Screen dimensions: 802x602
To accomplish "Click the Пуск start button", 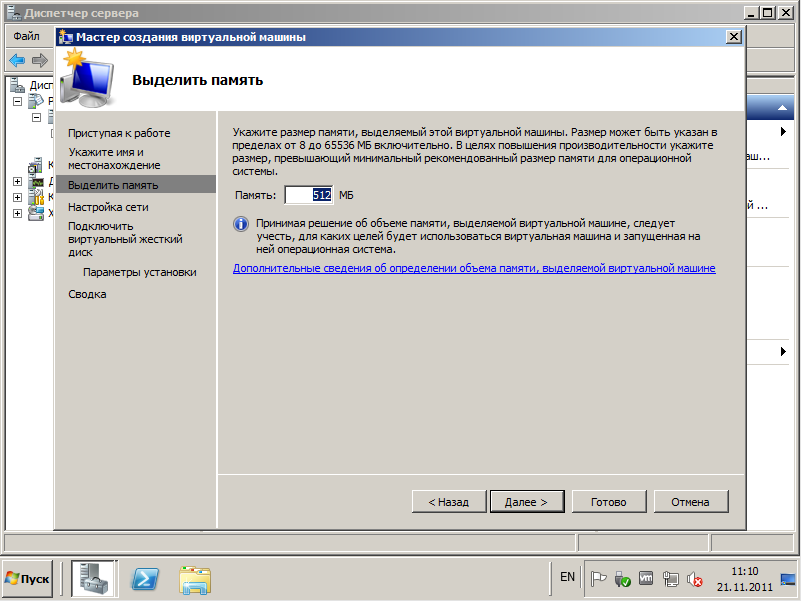I will (x=27, y=578).
